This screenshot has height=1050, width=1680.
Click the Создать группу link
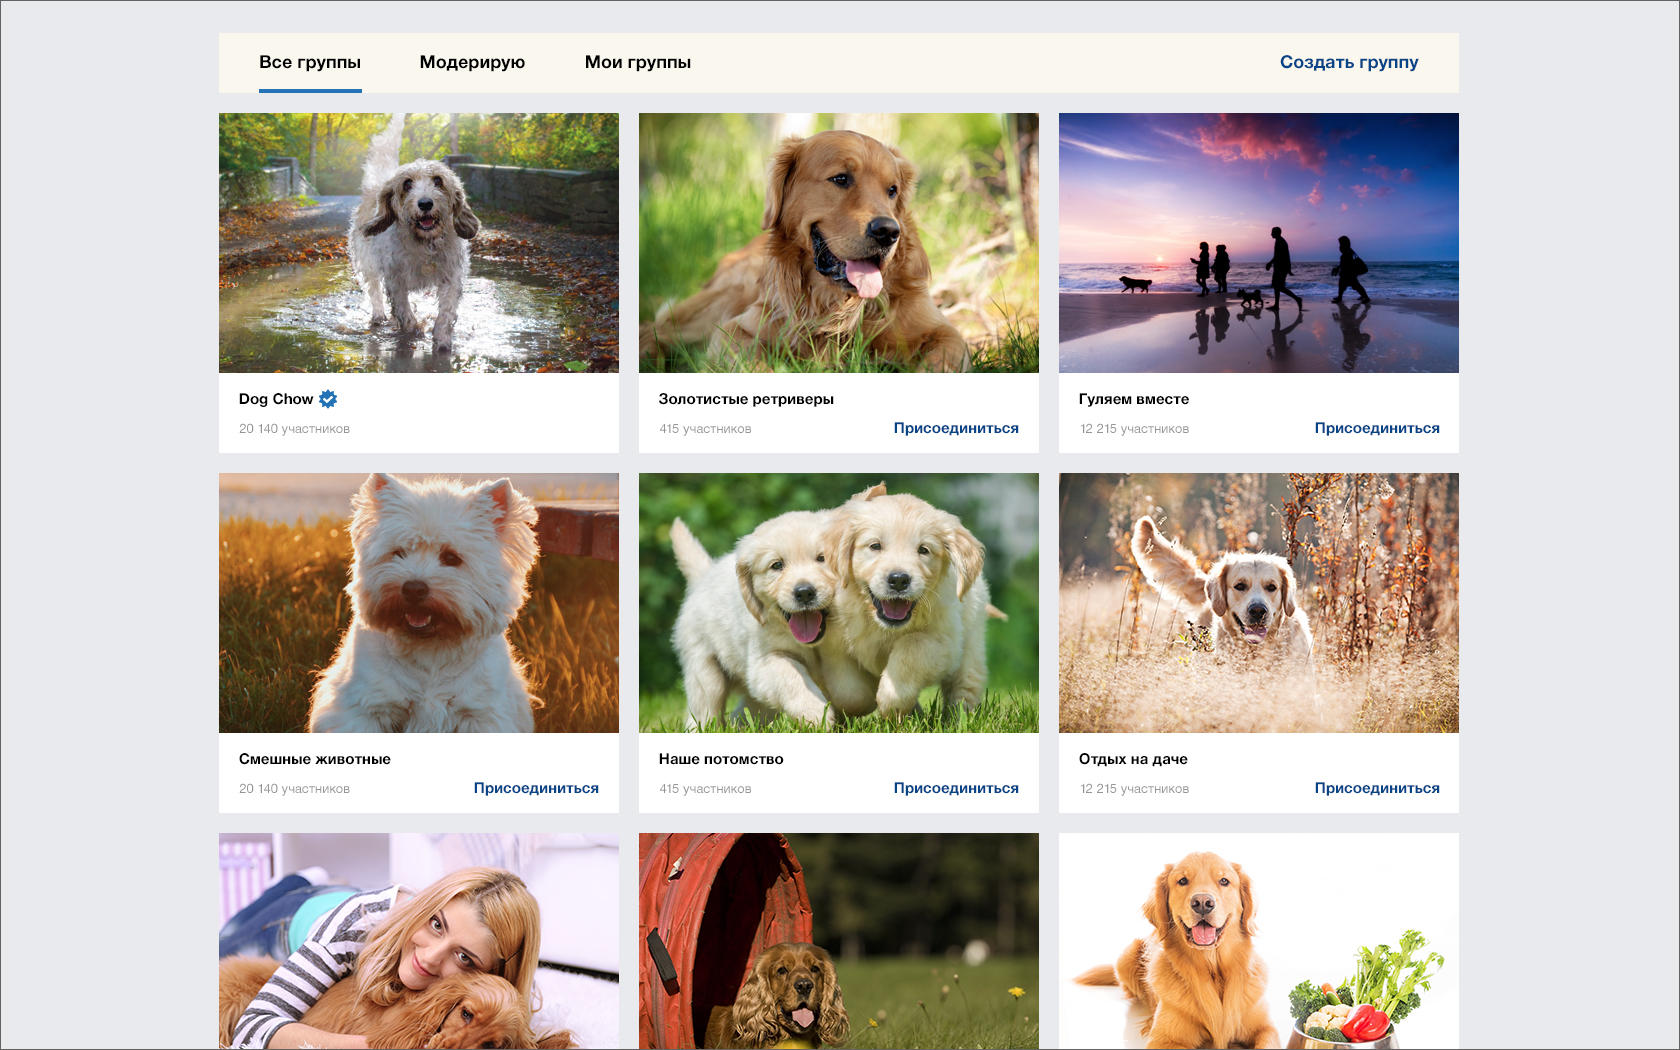(1349, 62)
